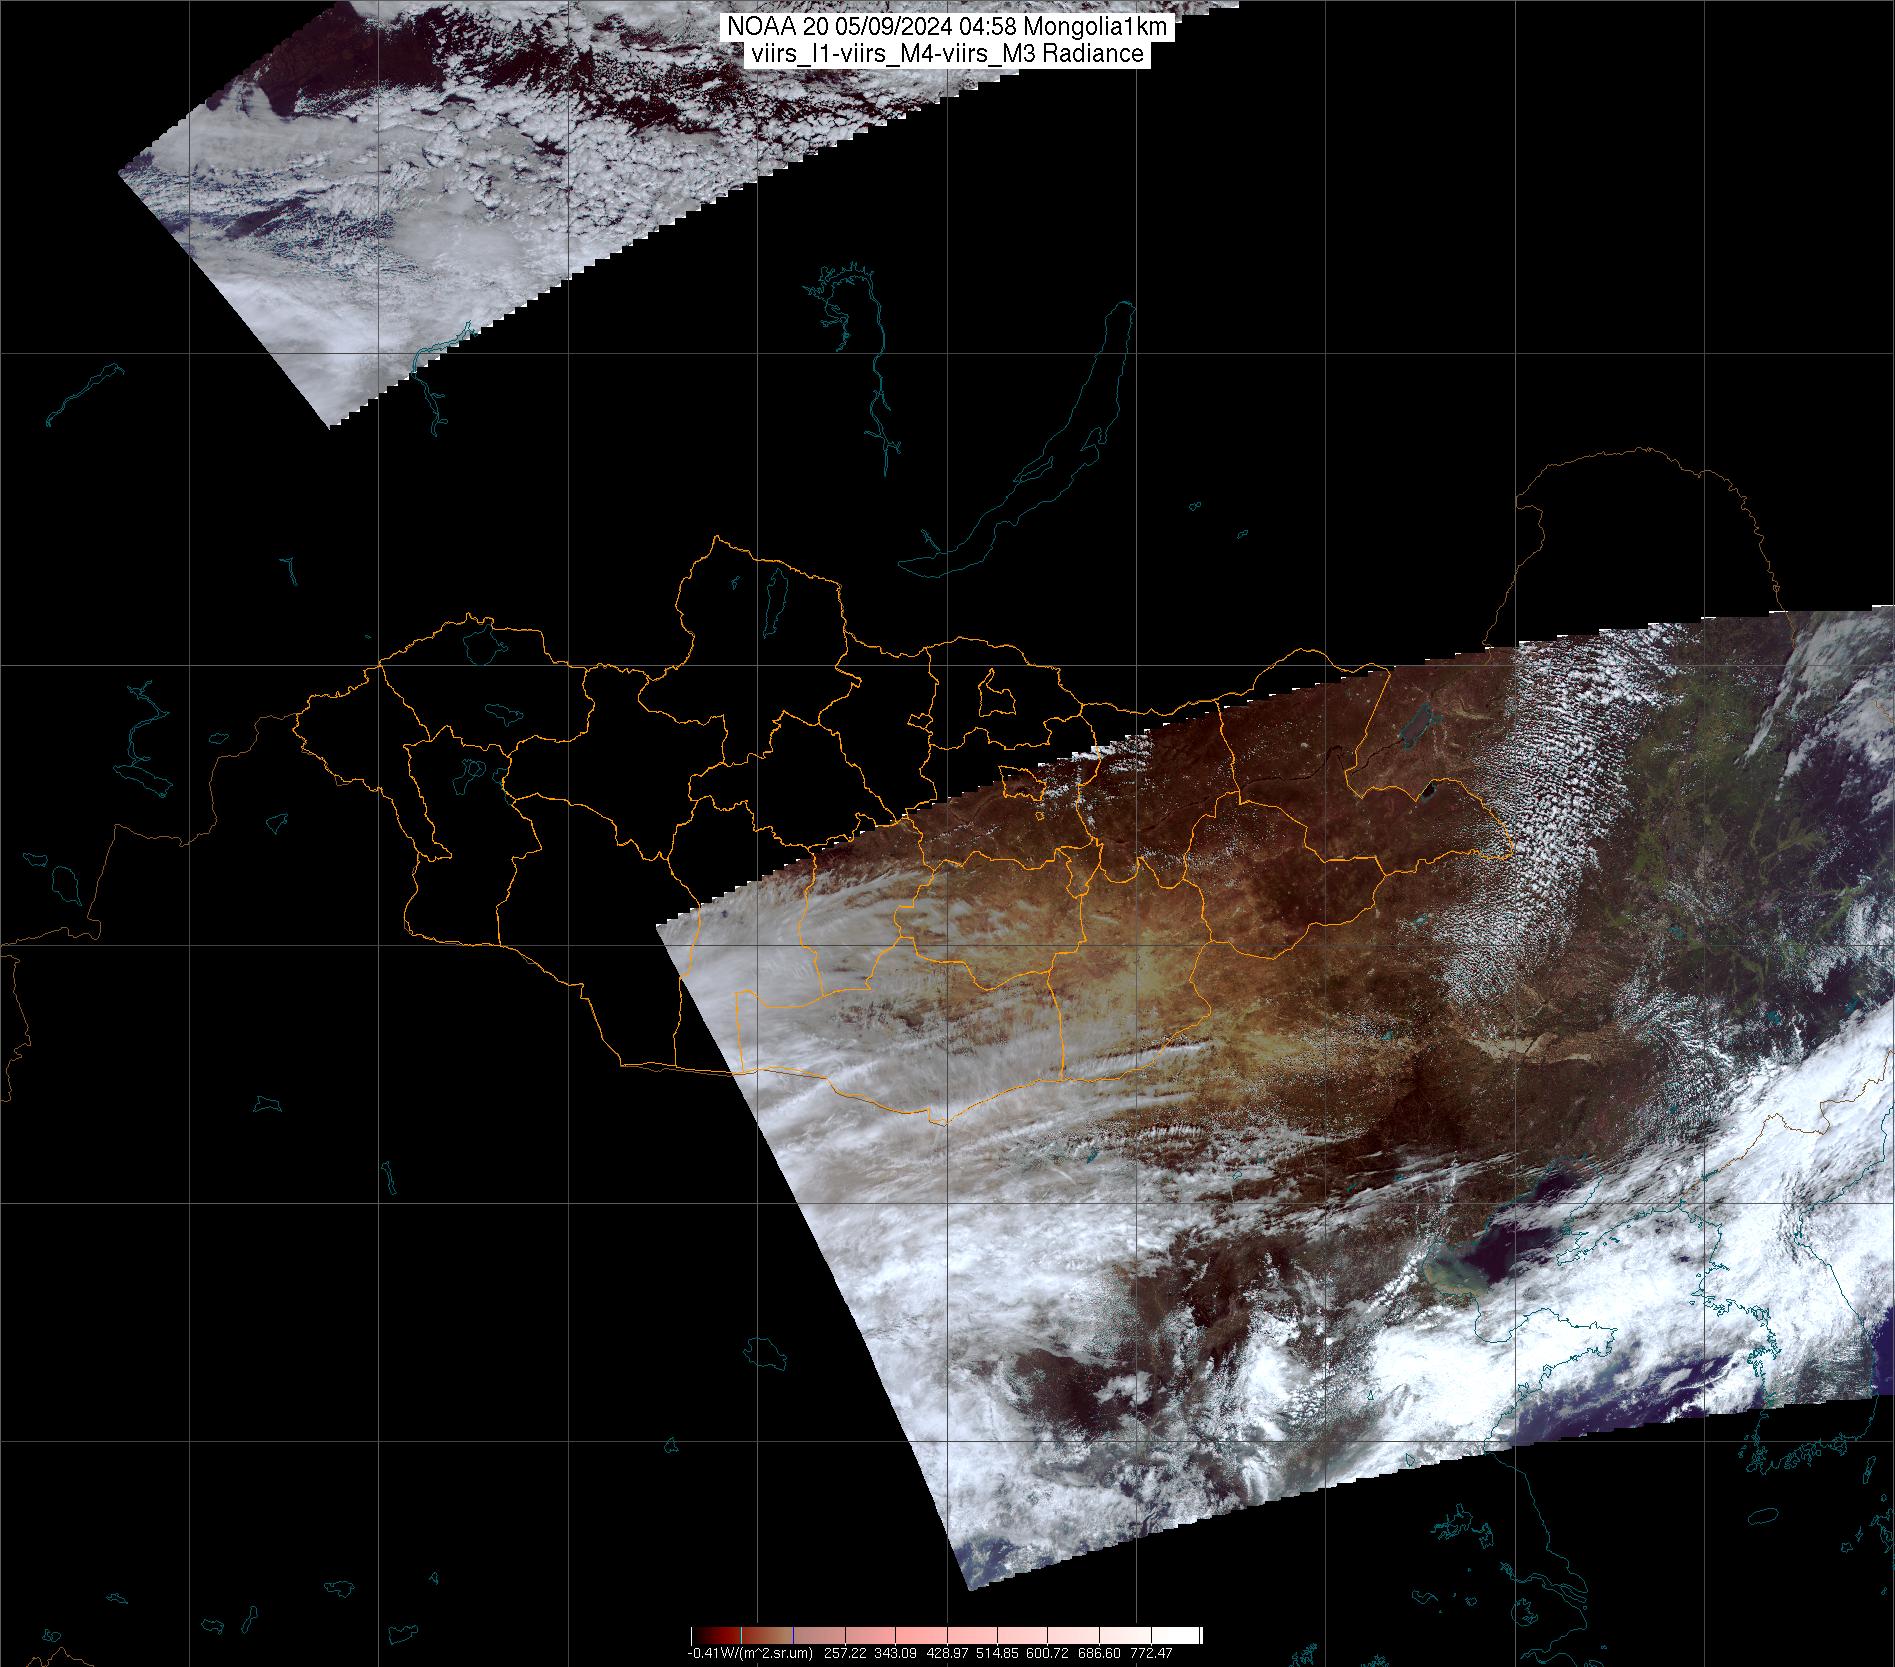This screenshot has width=1895, height=1667.
Task: Click the '772.47' colorbar value
Action: click(1151, 1653)
